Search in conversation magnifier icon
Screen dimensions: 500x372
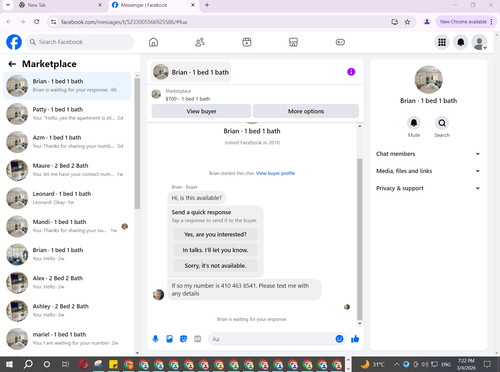(x=442, y=123)
